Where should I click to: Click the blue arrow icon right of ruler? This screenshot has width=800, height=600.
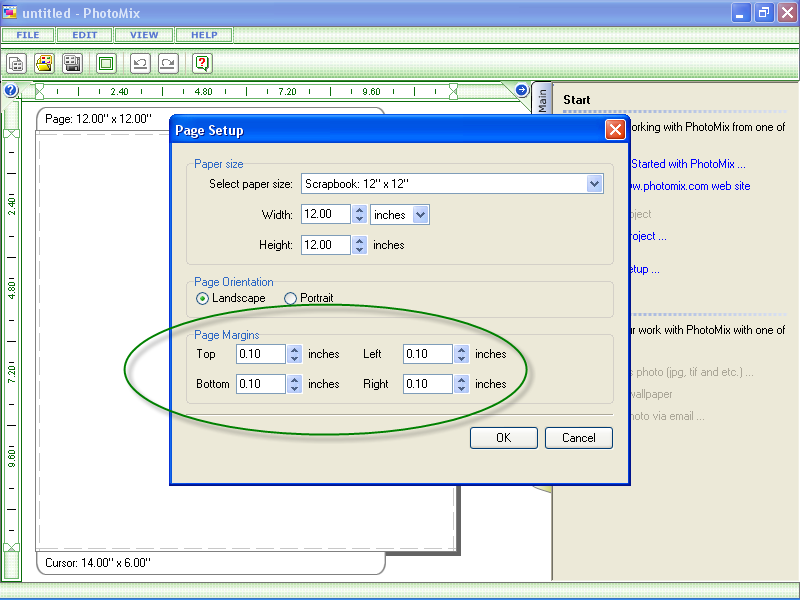pos(521,90)
